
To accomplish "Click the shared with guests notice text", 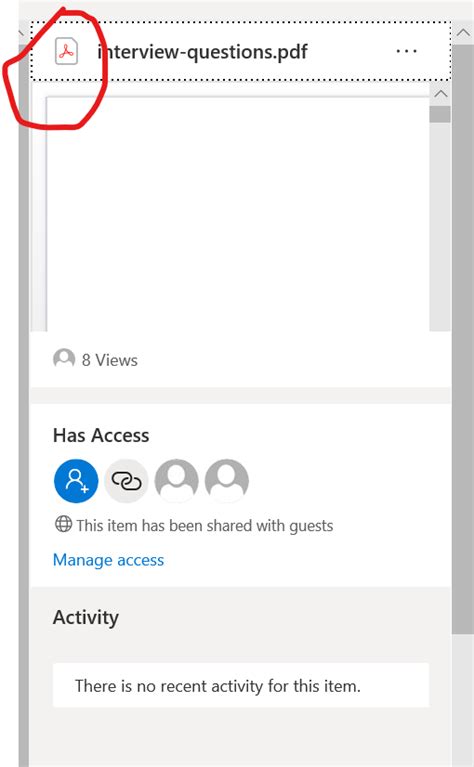I will point(204,525).
